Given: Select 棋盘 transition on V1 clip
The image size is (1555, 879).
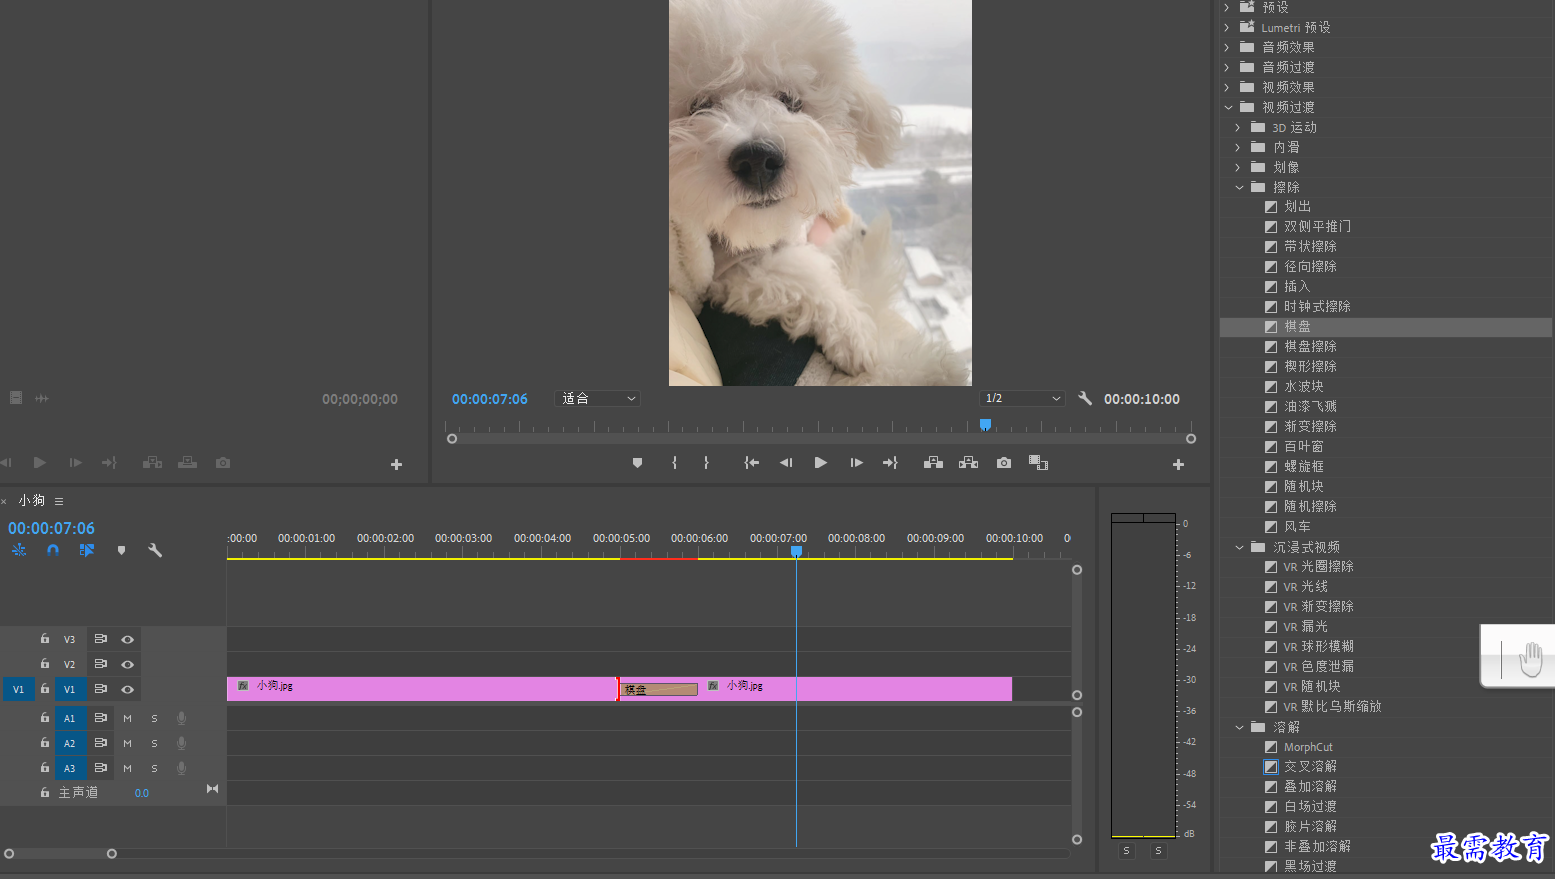Looking at the screenshot, I should tap(659, 689).
